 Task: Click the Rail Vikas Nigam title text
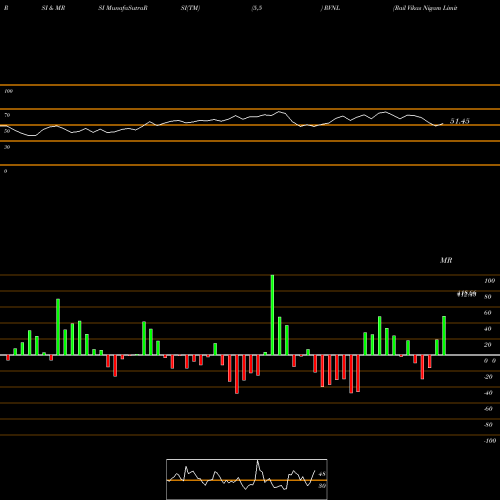tap(426, 8)
